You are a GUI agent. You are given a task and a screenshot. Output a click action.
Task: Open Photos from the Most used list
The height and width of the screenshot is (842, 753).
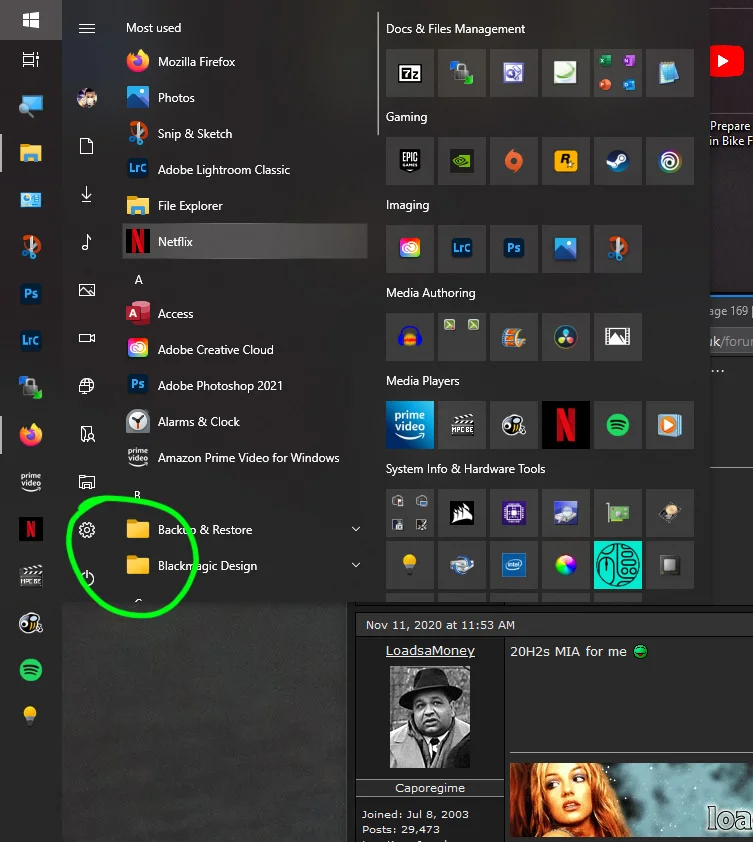(245, 98)
